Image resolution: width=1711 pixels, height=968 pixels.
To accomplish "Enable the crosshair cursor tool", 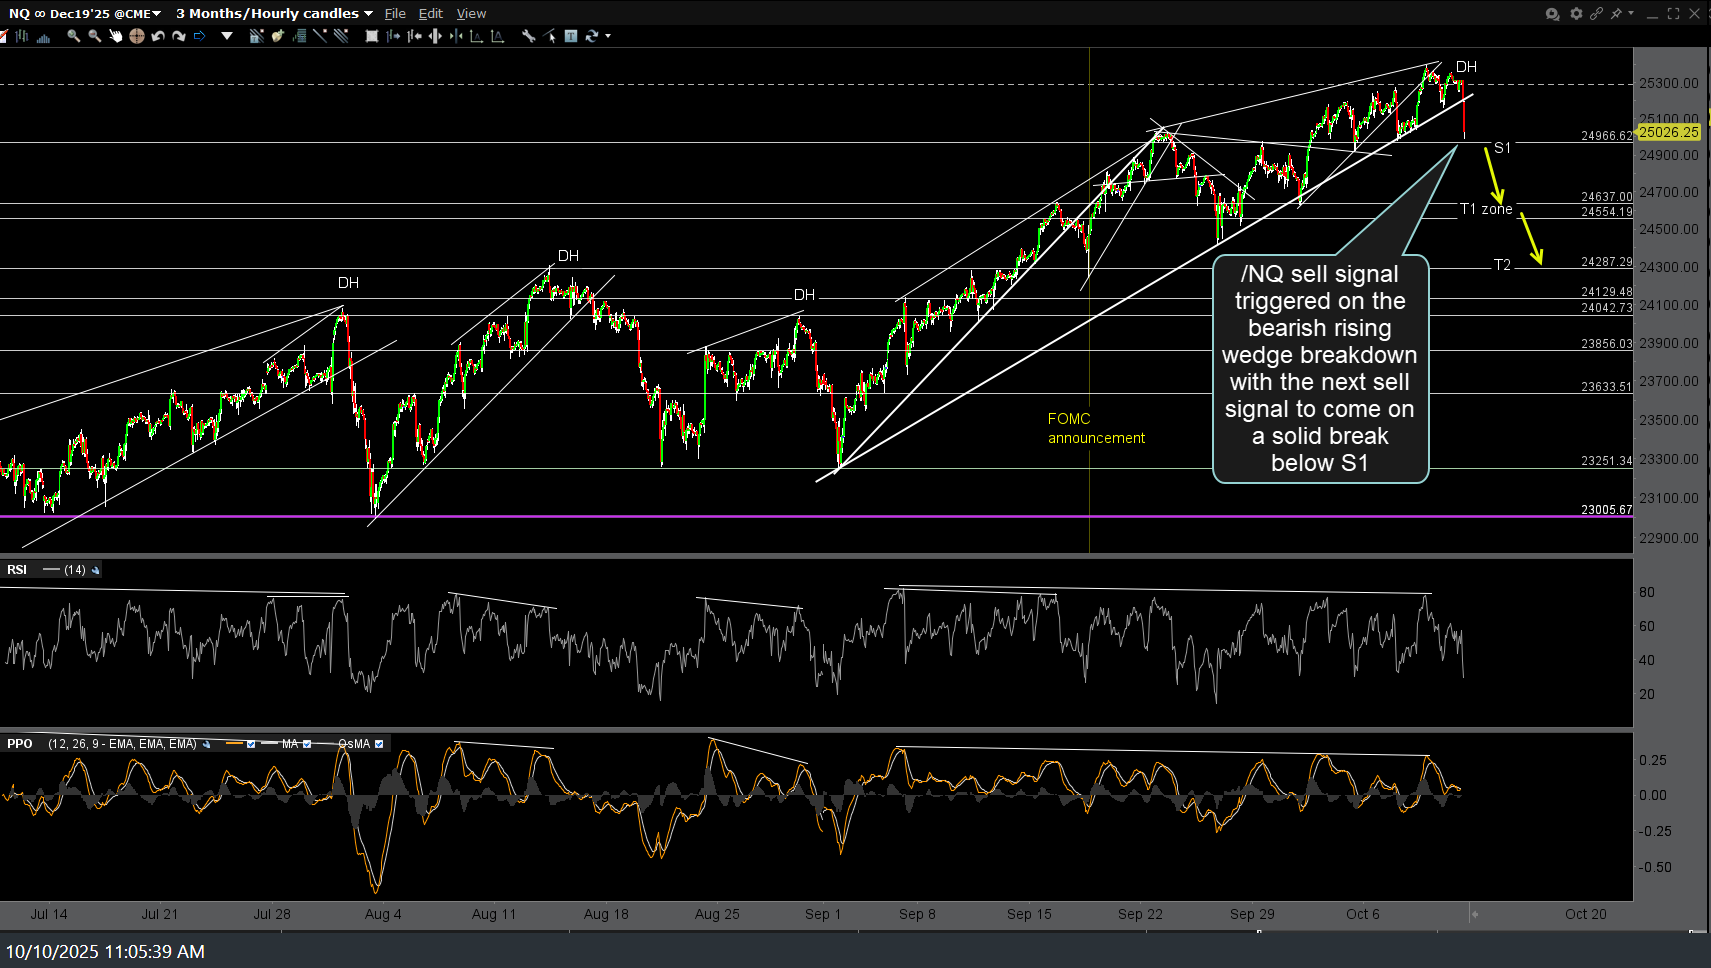I will [136, 36].
